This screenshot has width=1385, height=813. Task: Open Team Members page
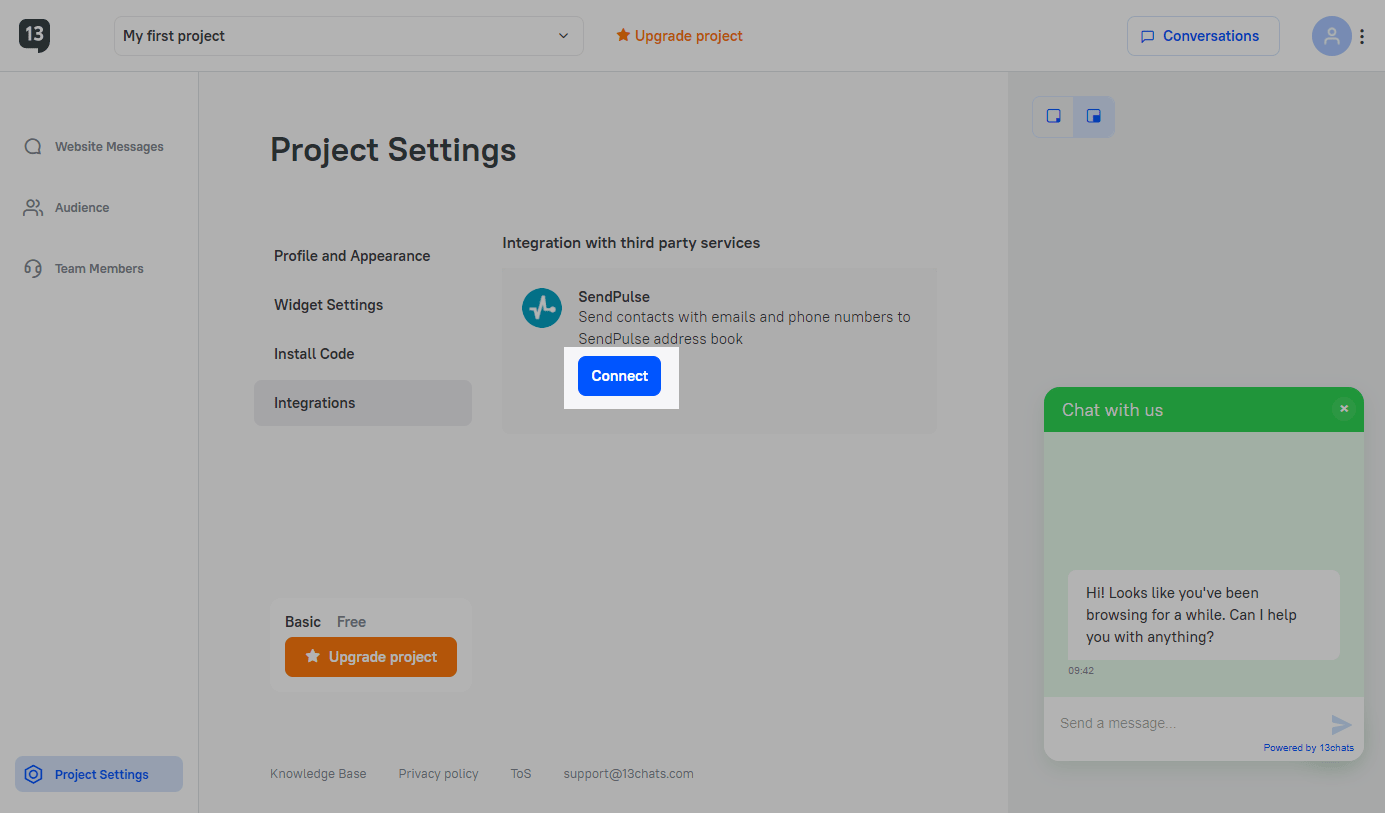[99, 269]
